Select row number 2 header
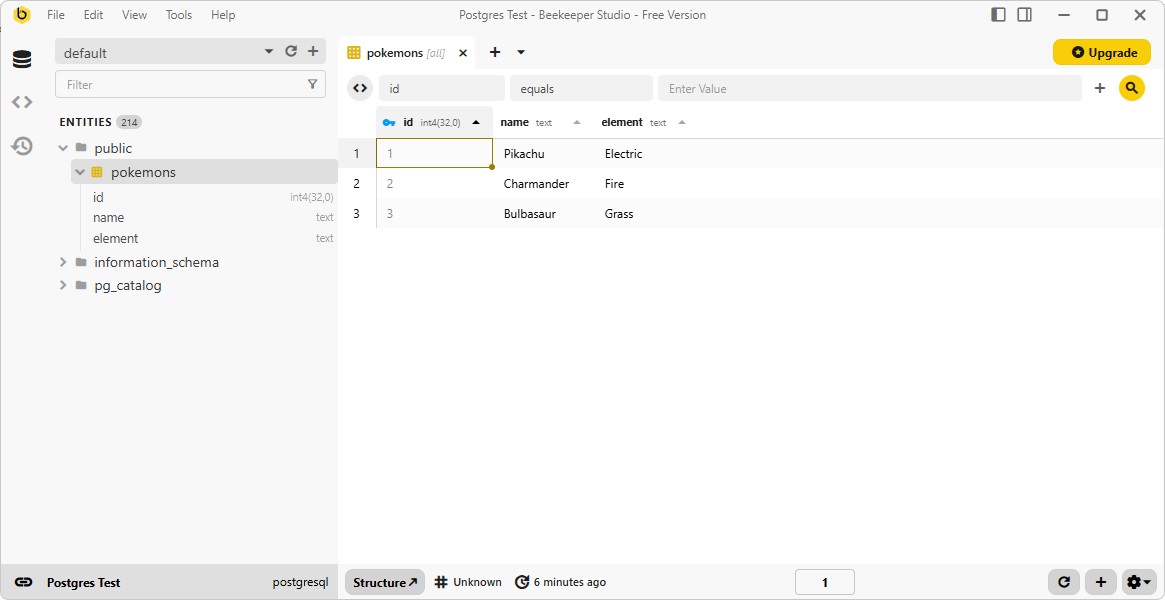This screenshot has width=1165, height=600. (357, 183)
